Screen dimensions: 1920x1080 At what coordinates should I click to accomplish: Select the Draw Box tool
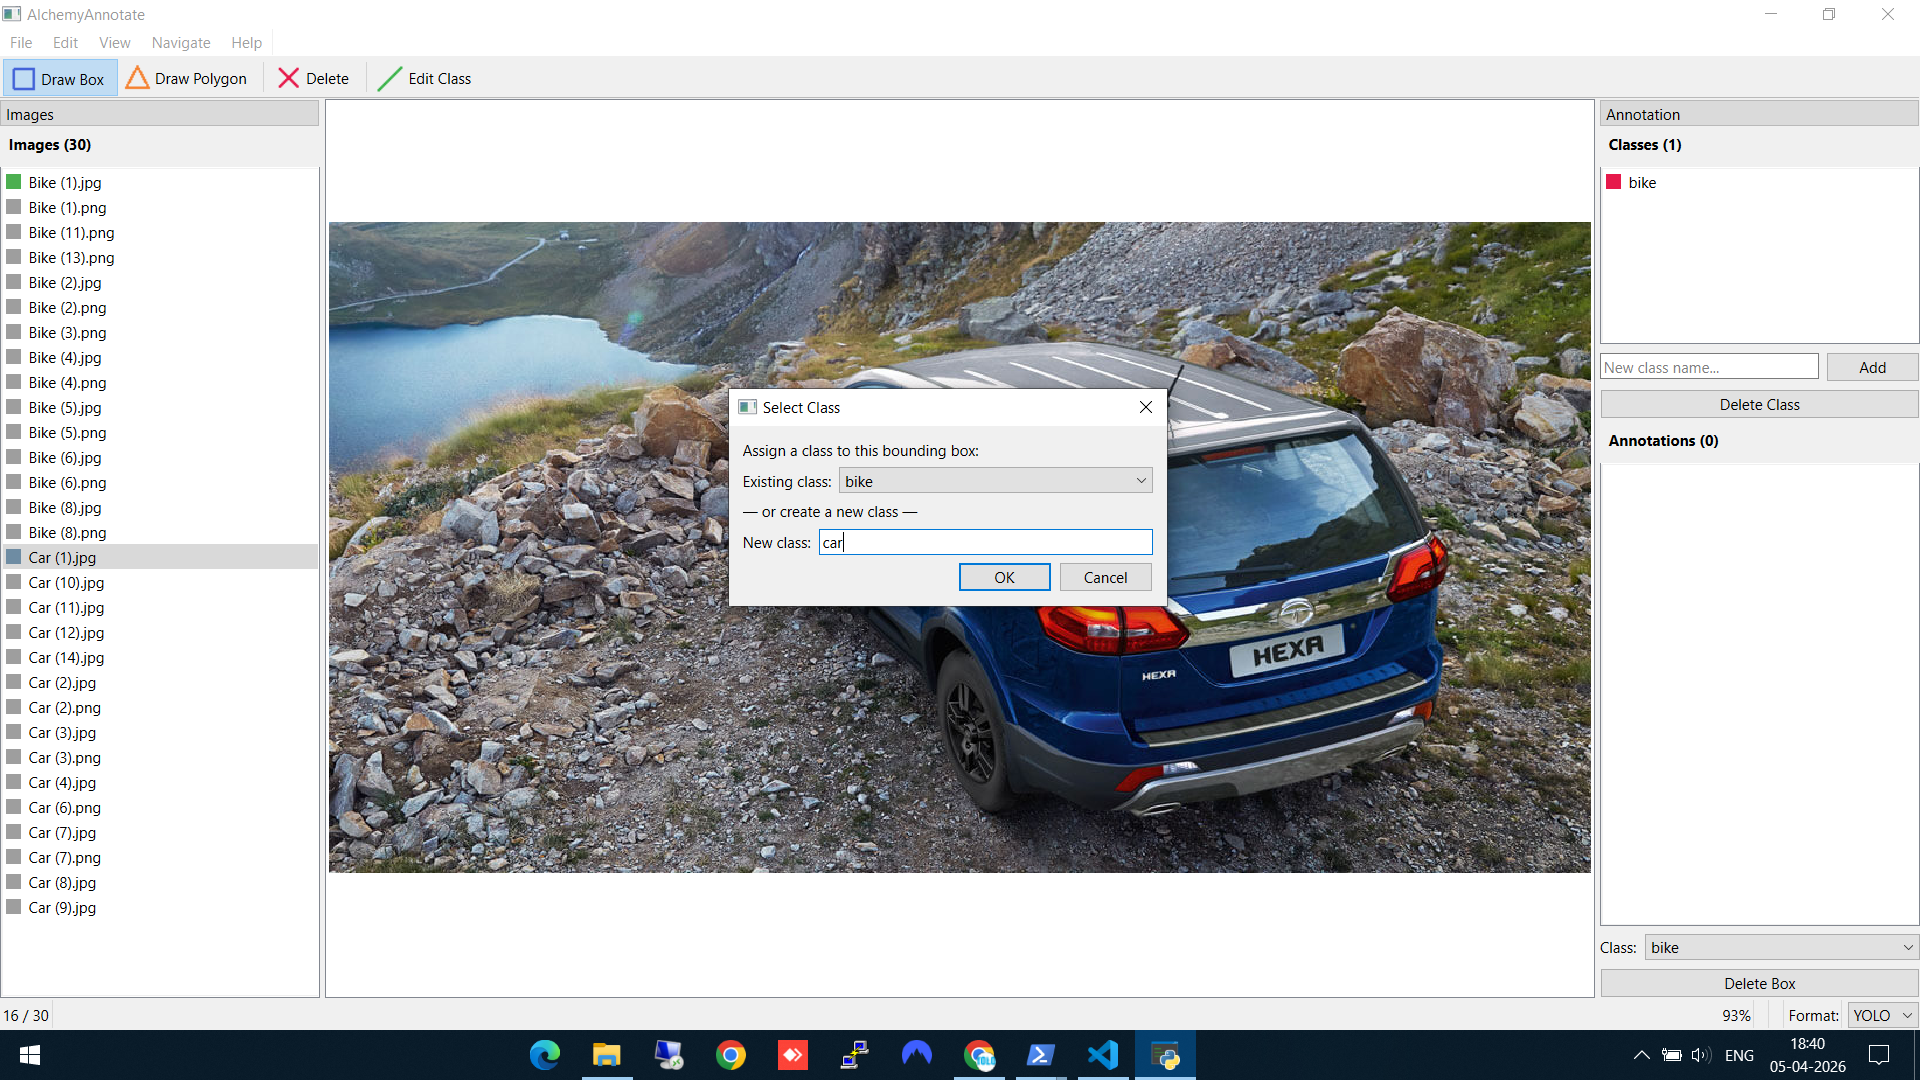(60, 79)
